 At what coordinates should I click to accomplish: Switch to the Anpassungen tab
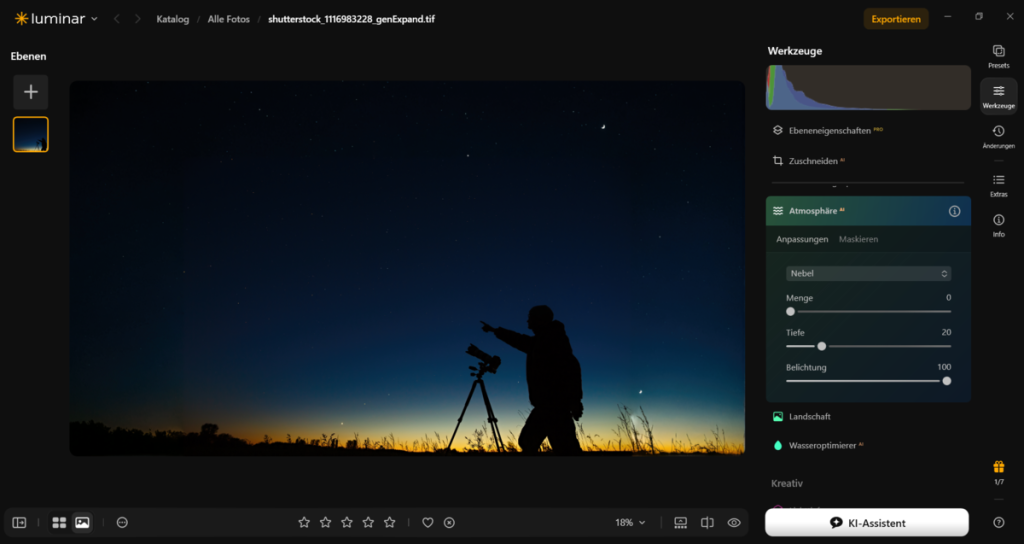click(x=802, y=239)
